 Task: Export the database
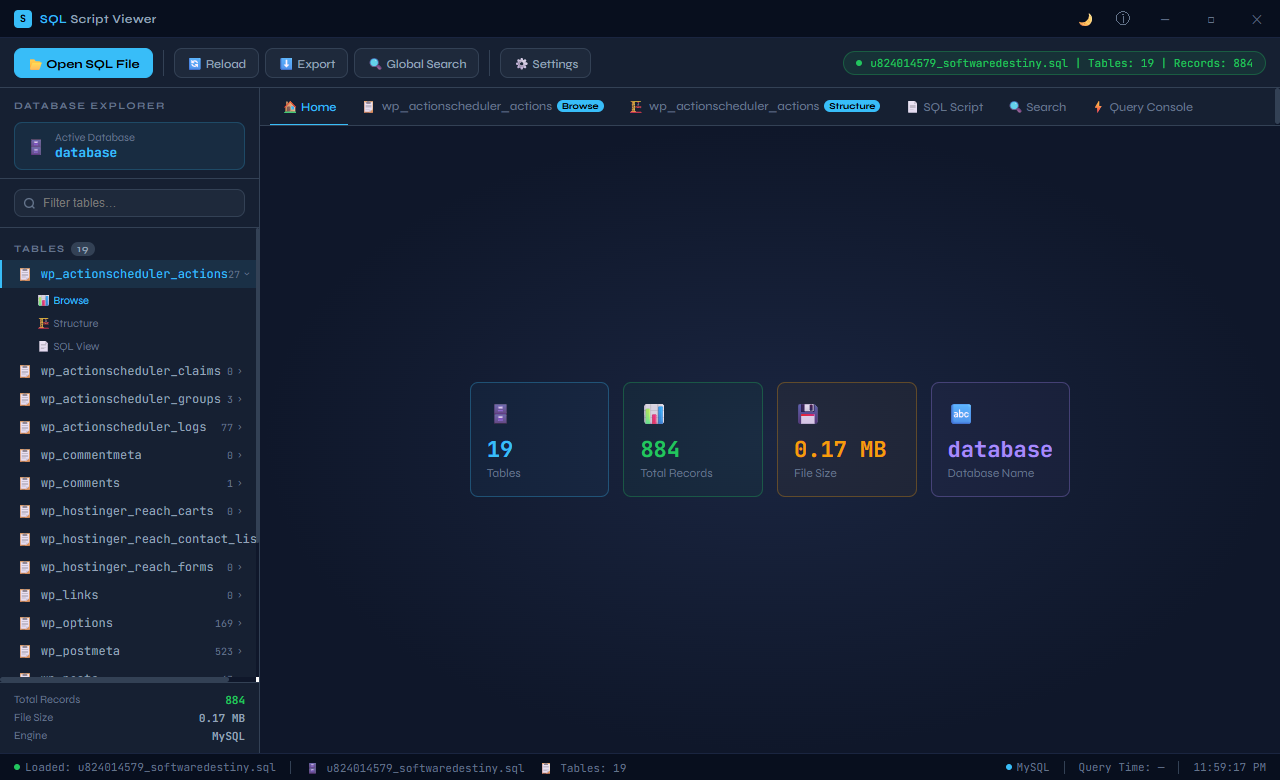[307, 63]
